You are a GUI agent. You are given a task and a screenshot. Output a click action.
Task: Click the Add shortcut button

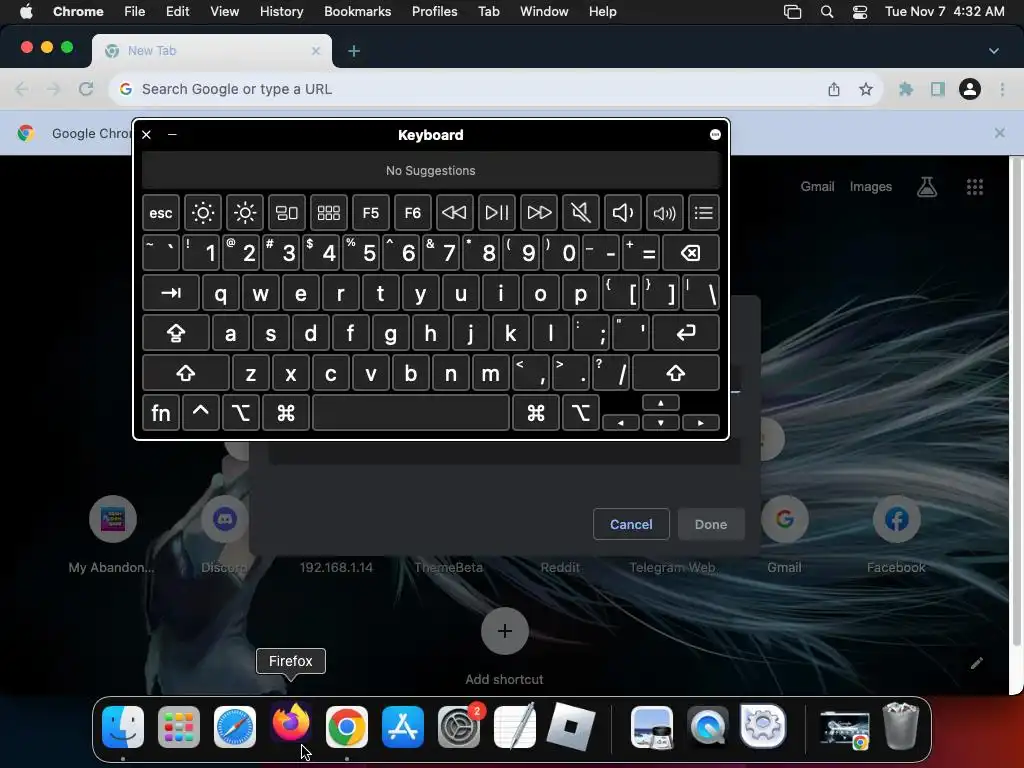(504, 631)
